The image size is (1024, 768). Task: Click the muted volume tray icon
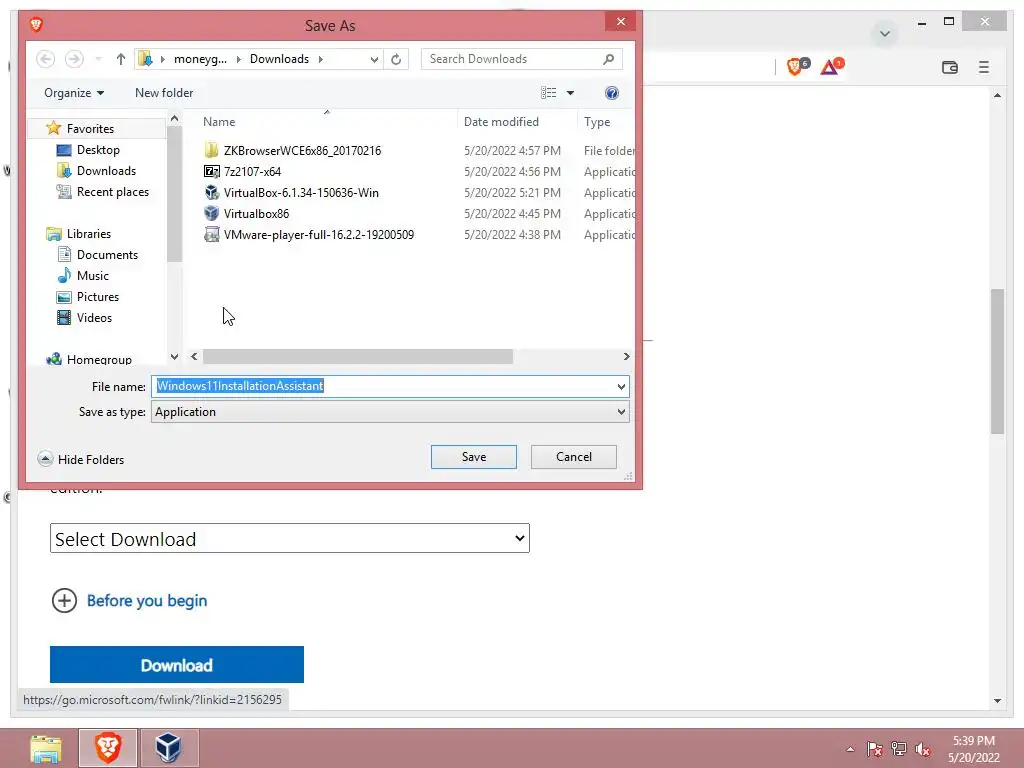click(x=923, y=749)
